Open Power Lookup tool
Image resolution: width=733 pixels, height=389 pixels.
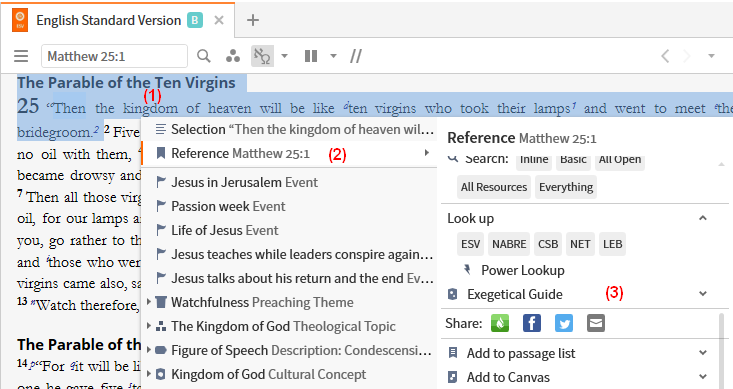tap(523, 270)
